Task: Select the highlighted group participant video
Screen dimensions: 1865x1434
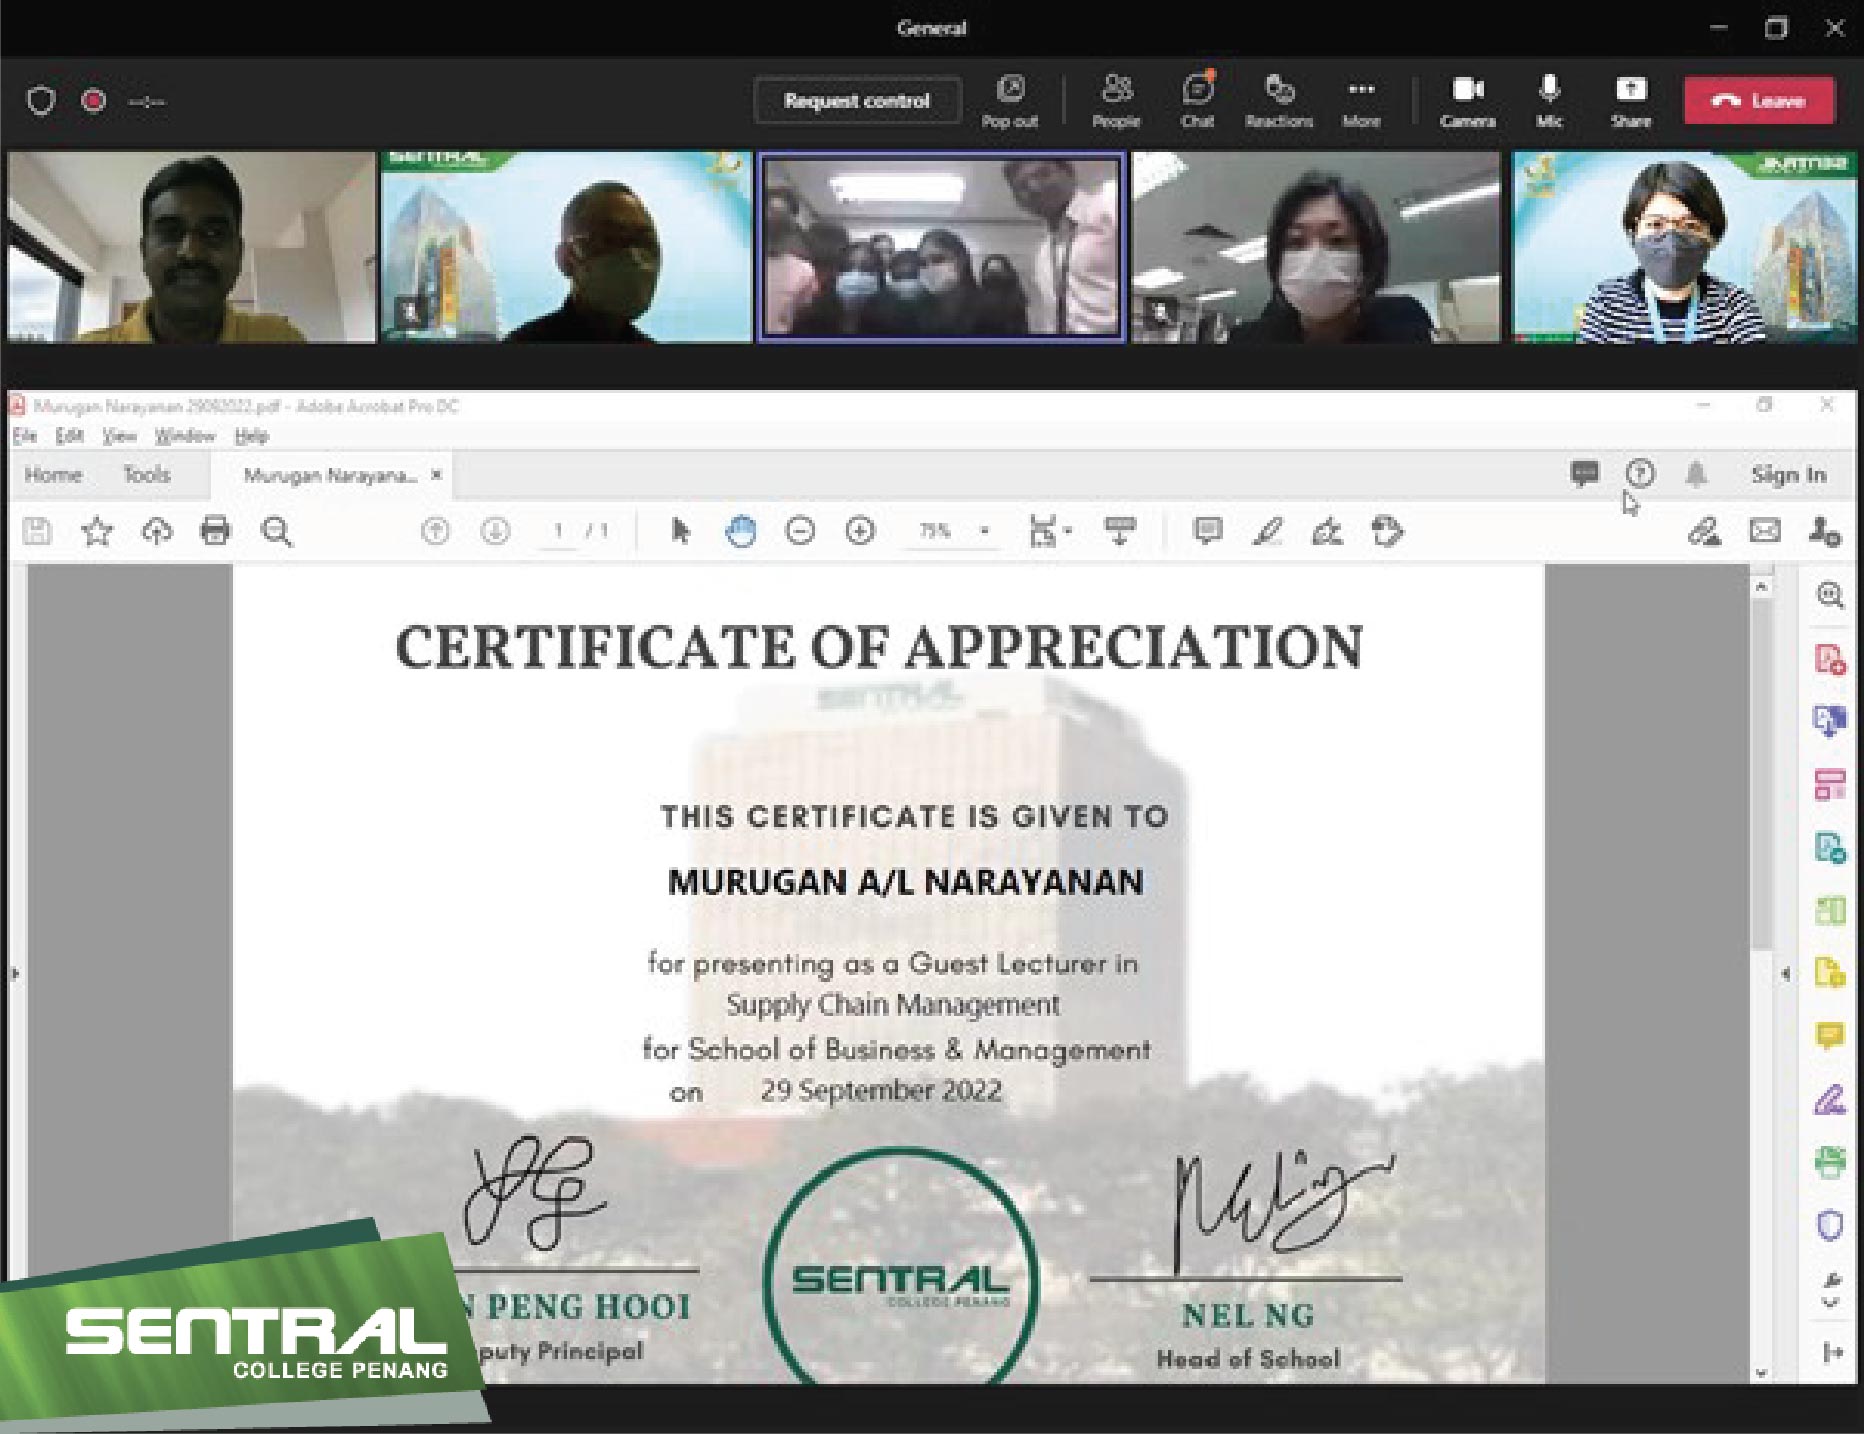Action: pos(941,247)
